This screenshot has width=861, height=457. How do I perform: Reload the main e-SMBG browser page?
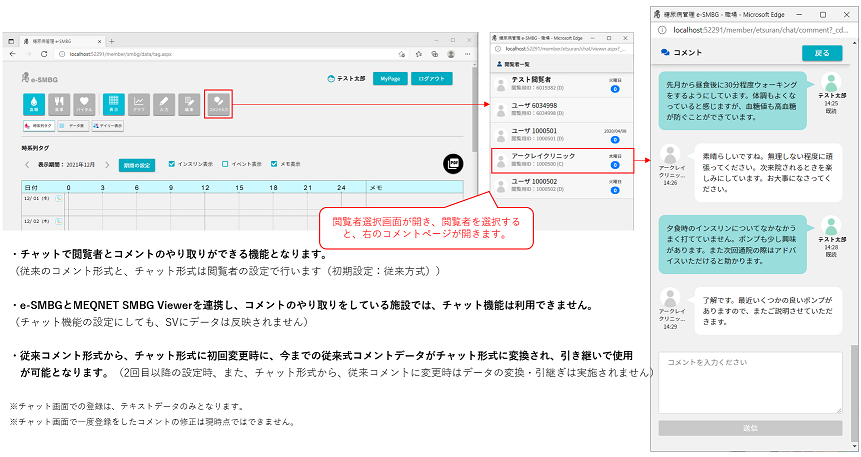click(x=44, y=54)
